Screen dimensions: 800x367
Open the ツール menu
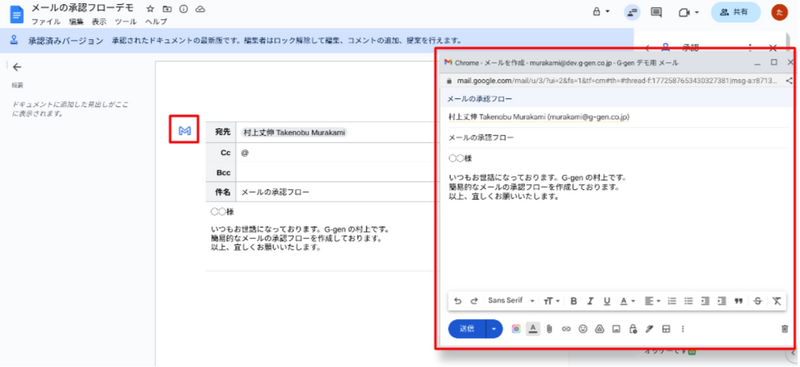click(126, 22)
